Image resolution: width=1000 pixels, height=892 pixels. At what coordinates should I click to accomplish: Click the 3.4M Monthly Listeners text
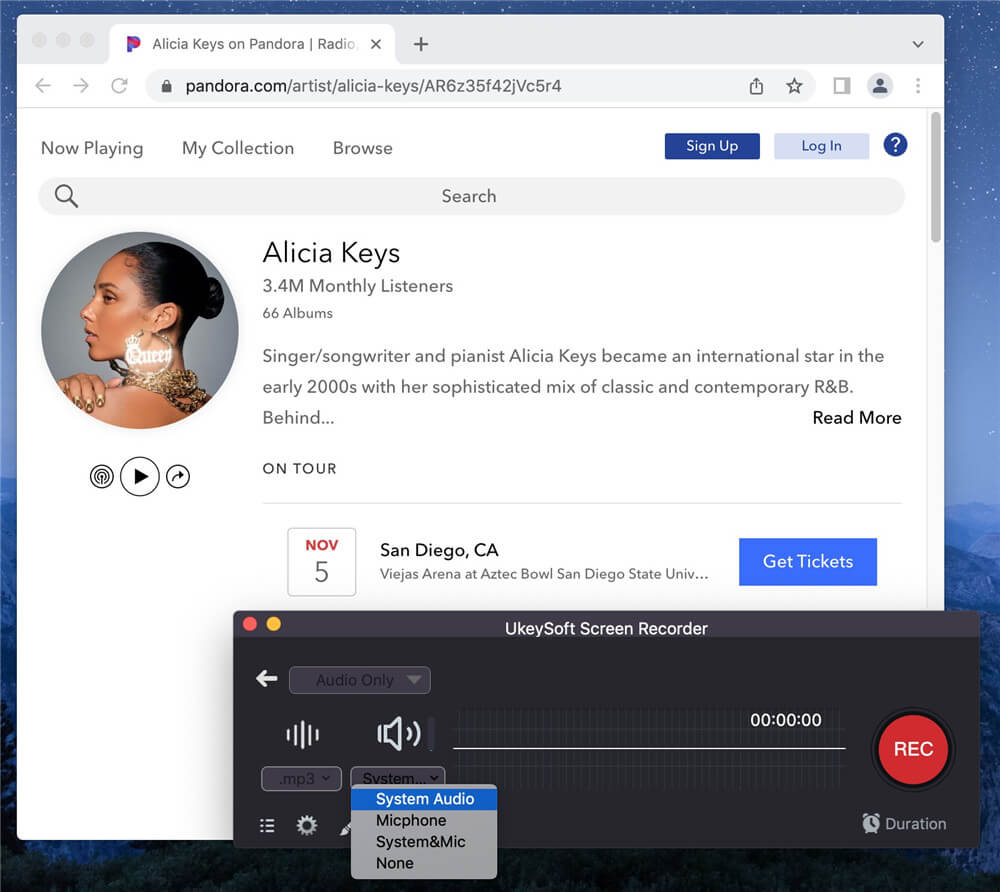tap(357, 286)
